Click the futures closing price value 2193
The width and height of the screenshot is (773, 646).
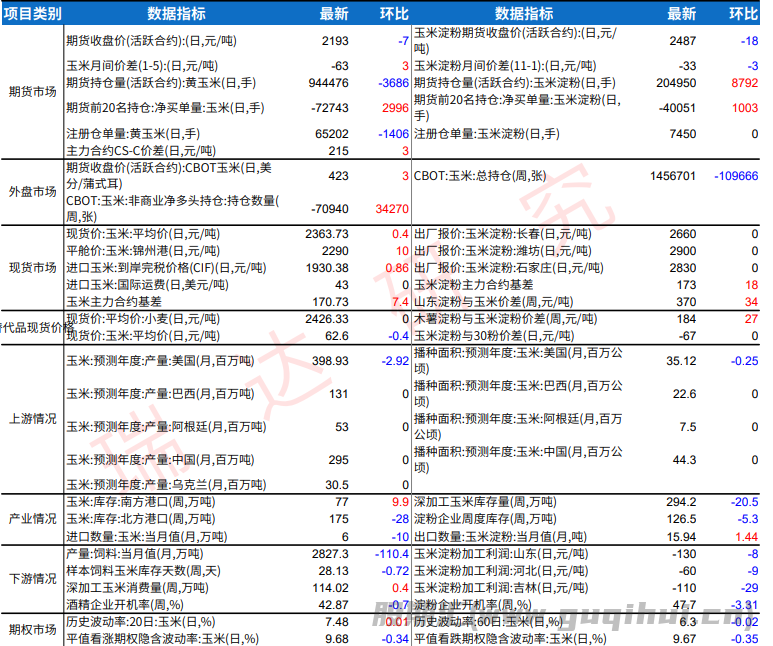(x=335, y=41)
